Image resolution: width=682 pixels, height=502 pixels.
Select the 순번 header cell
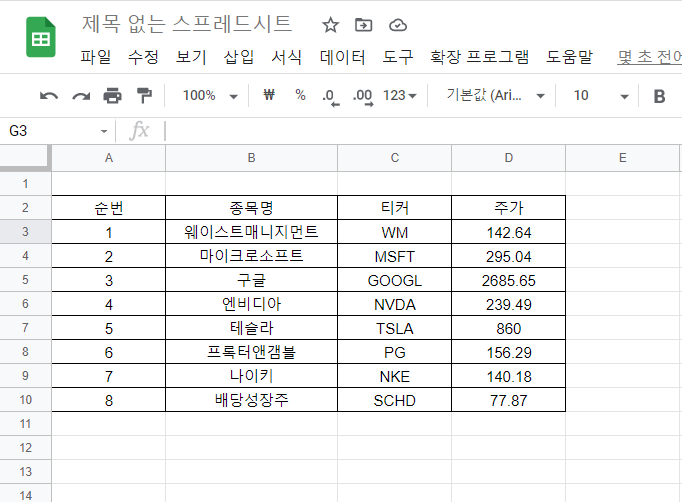click(x=109, y=207)
